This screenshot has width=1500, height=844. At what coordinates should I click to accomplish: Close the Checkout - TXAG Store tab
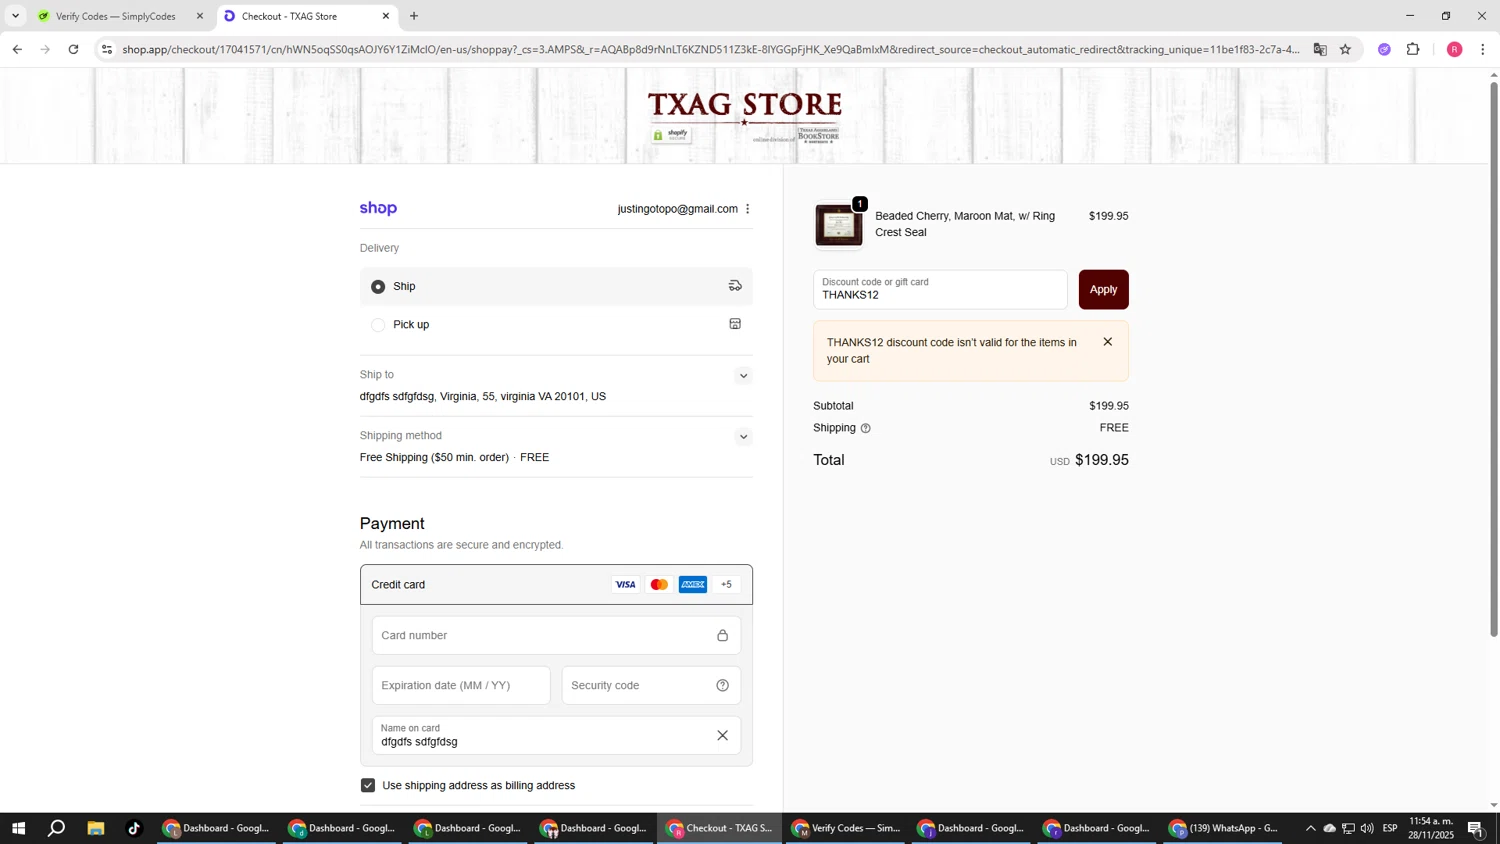386,16
